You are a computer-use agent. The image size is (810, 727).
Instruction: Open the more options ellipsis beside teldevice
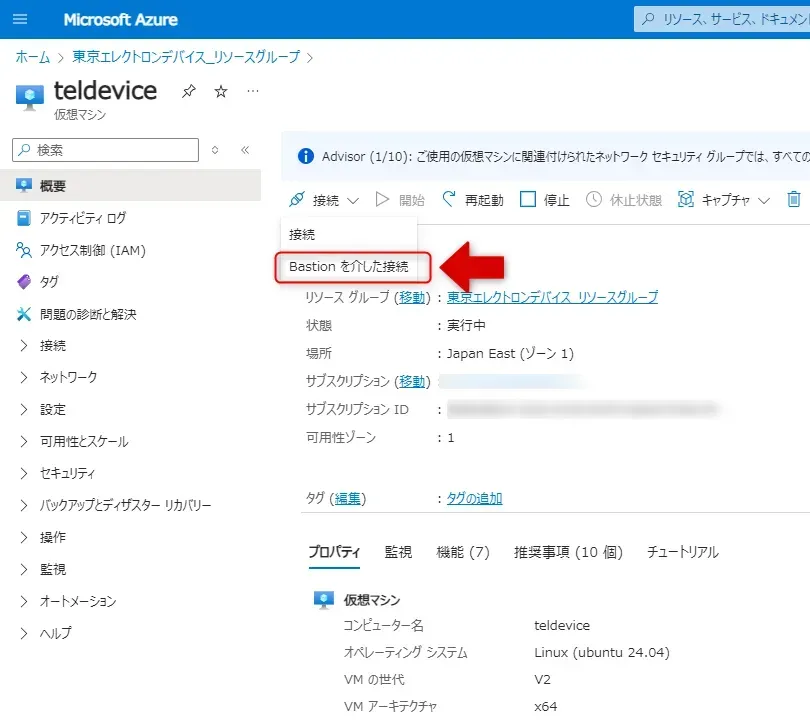(253, 91)
